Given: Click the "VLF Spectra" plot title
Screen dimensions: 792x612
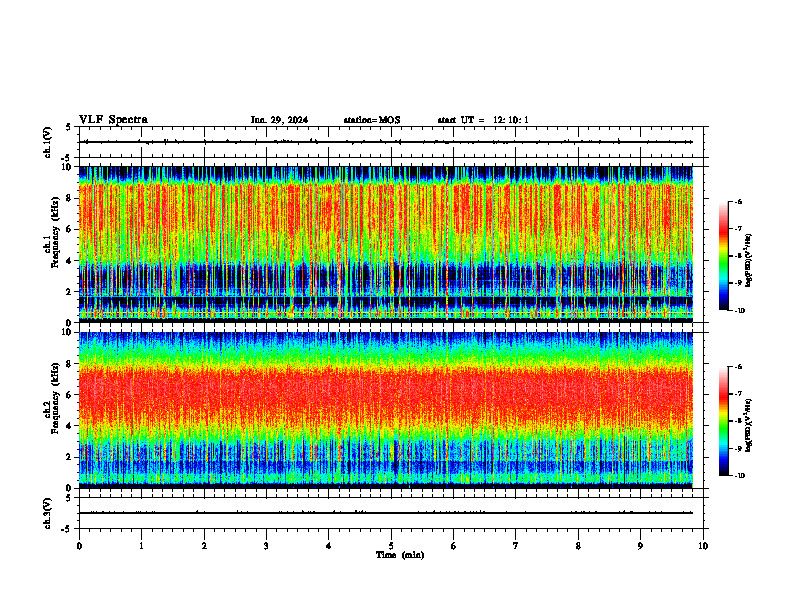Looking at the screenshot, I should point(113,120).
